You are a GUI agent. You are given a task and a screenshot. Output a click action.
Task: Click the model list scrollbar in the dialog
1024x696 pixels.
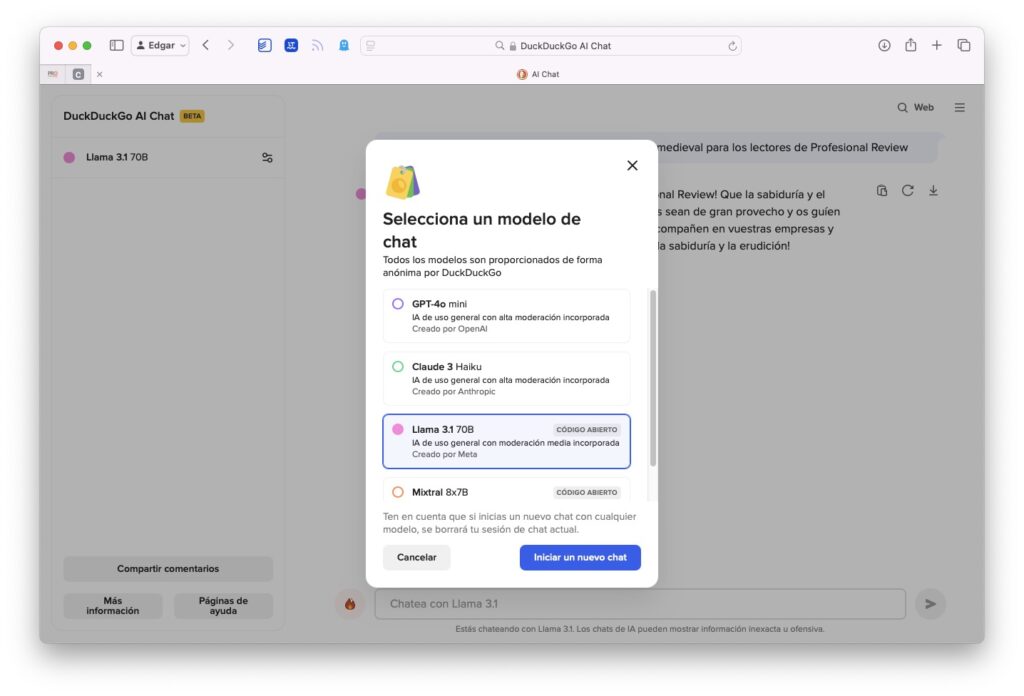click(x=652, y=379)
